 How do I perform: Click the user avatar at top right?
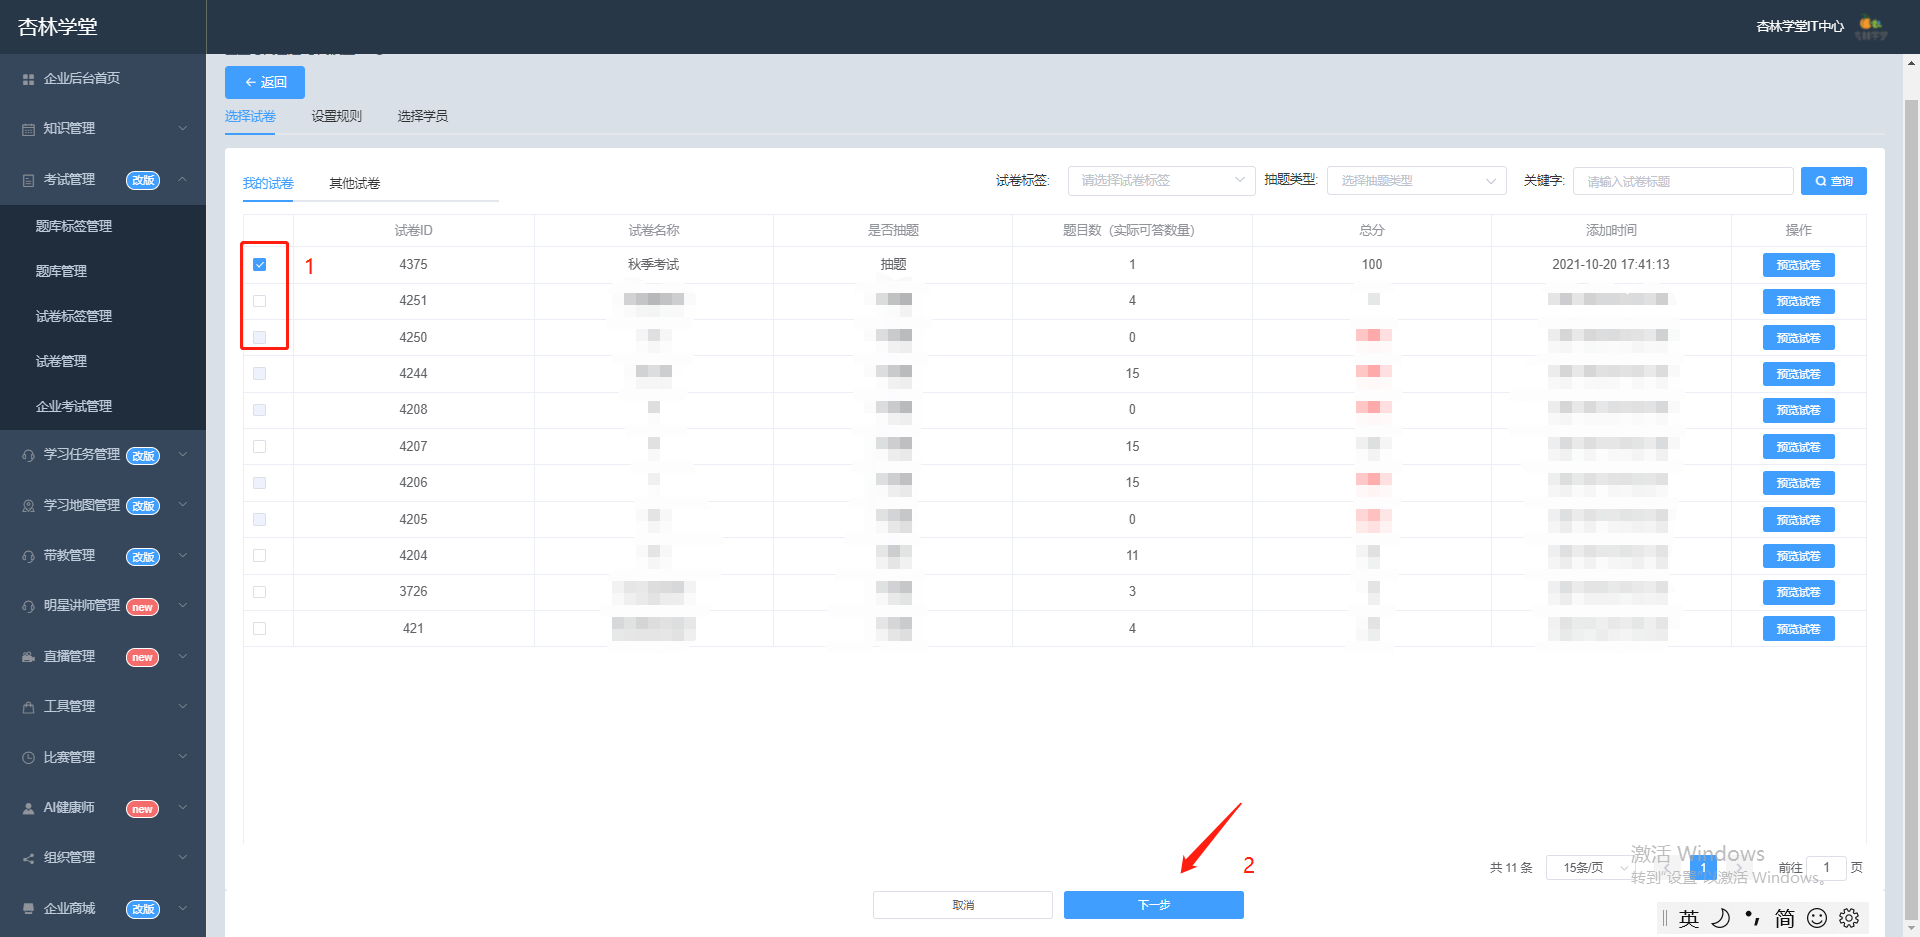[x=1871, y=27]
